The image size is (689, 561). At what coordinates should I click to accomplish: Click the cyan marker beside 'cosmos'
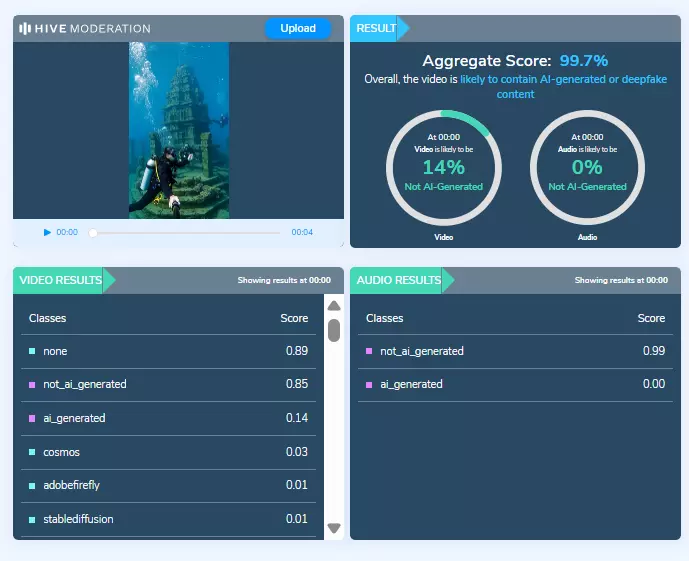(32, 452)
